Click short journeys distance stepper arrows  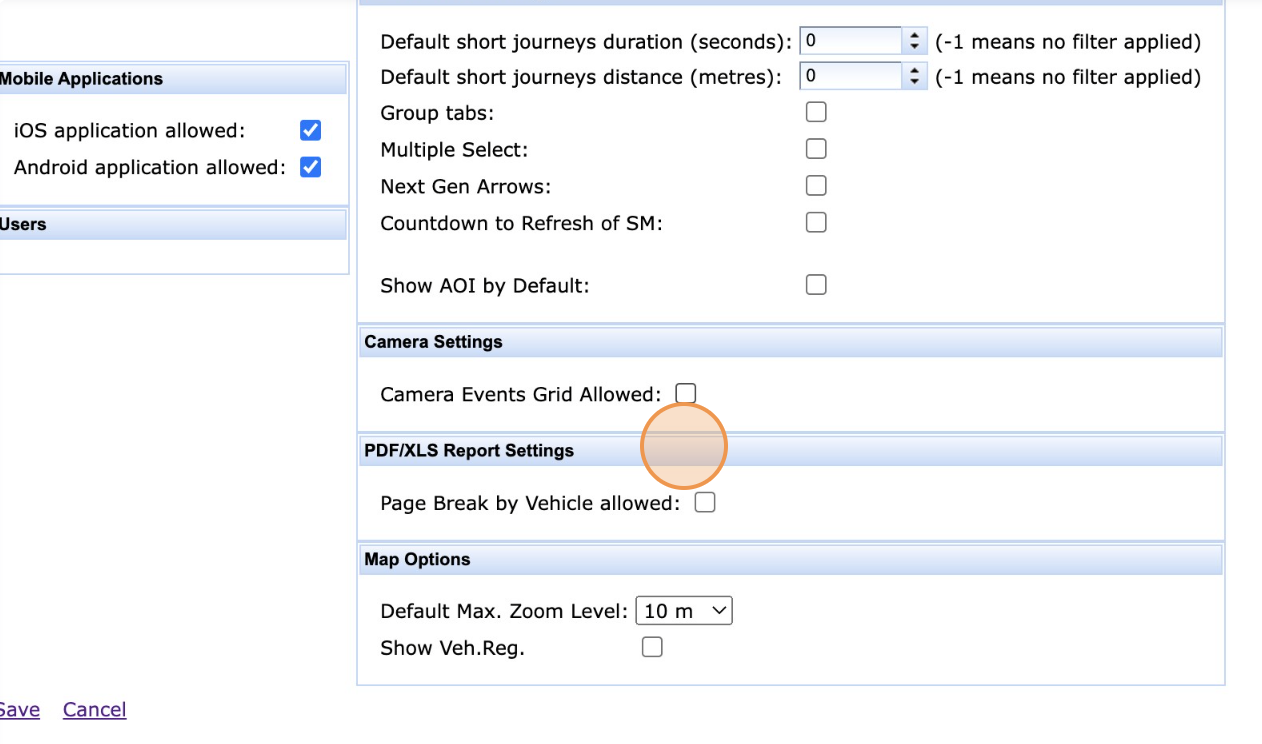pos(914,76)
